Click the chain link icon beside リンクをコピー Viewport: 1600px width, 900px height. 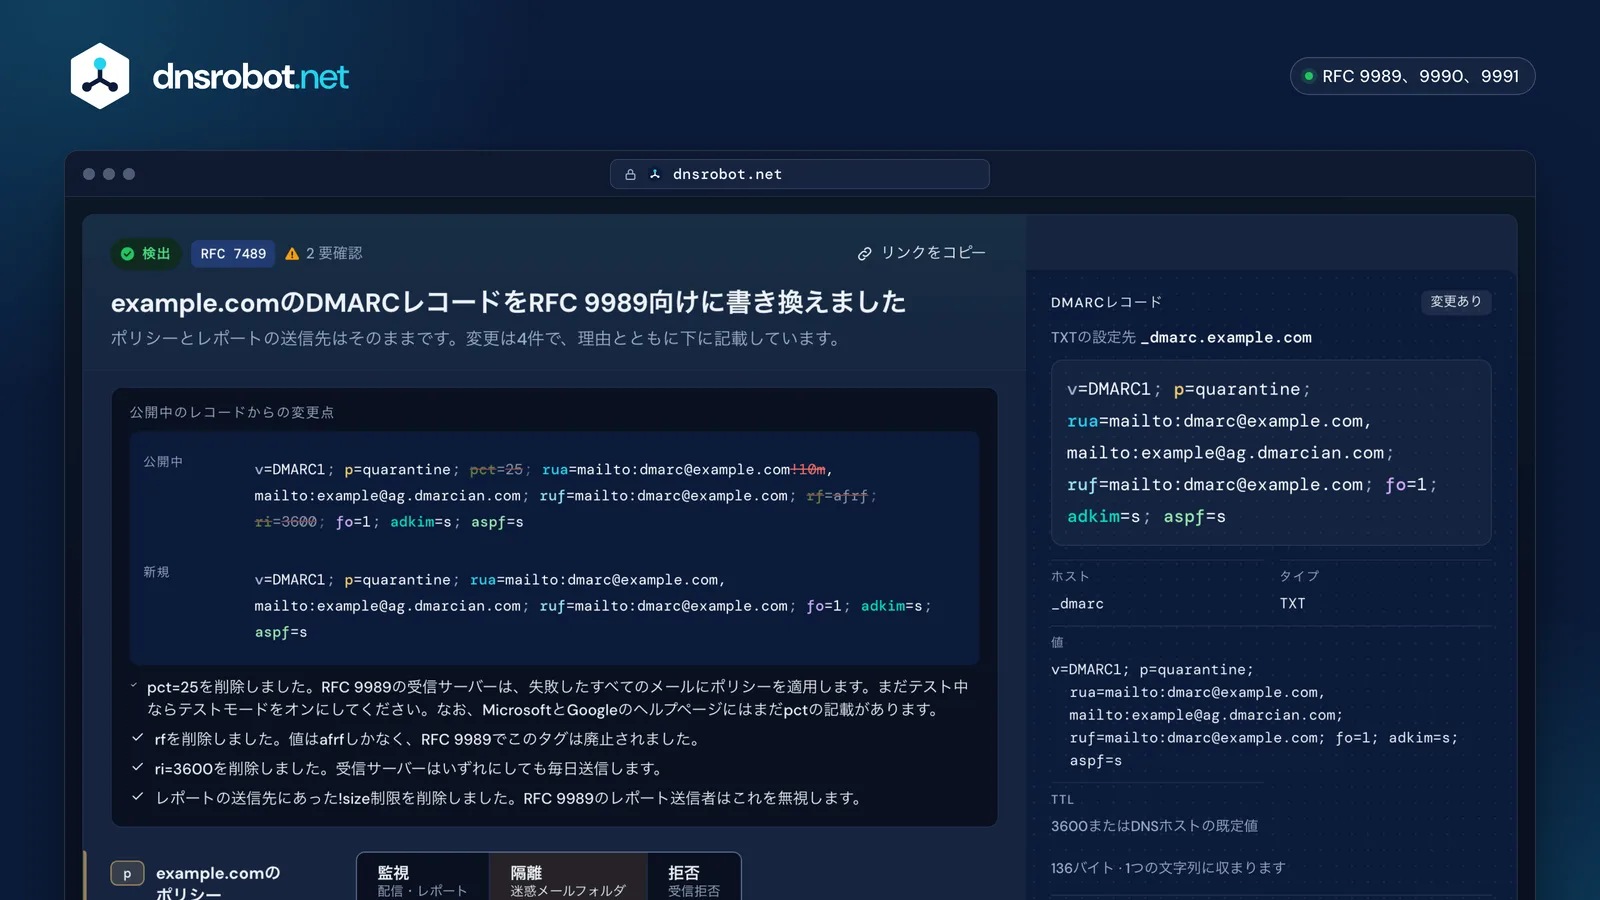(x=865, y=254)
